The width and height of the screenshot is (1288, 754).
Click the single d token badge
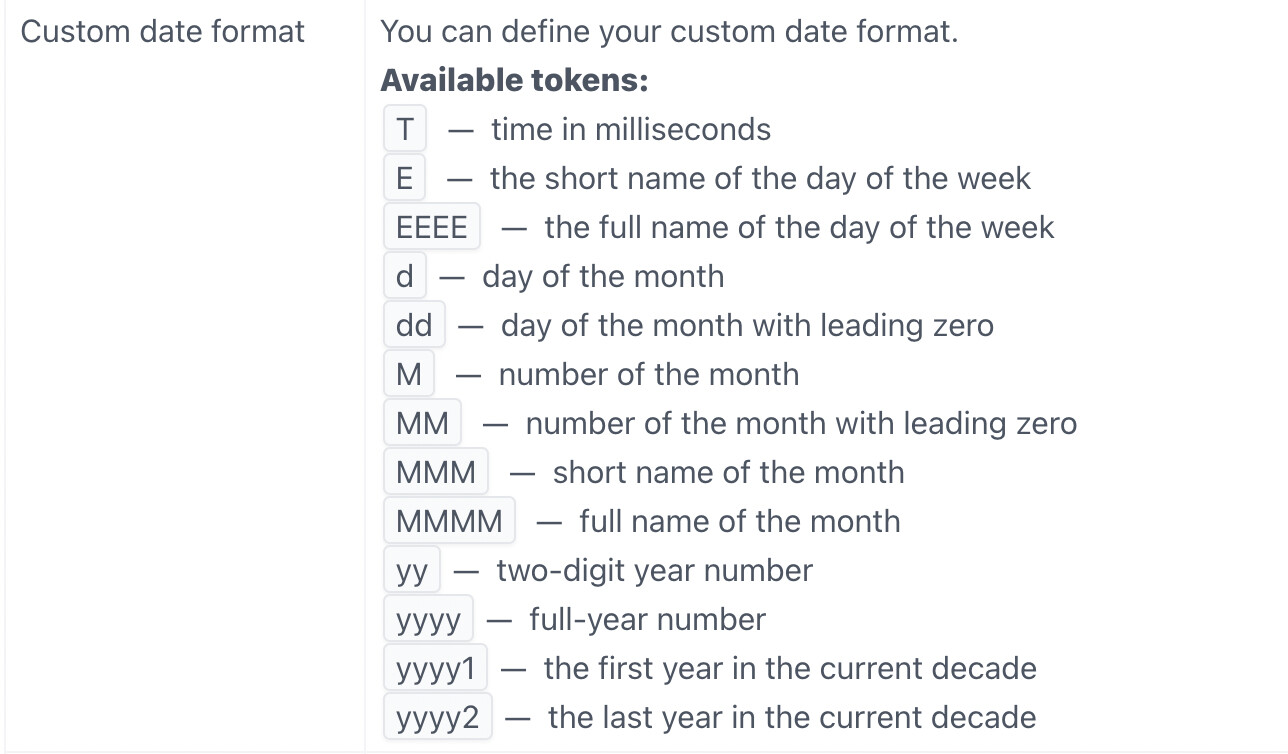[x=404, y=277]
